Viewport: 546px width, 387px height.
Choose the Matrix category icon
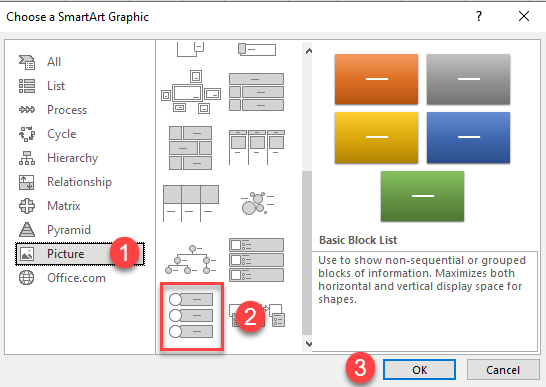(x=27, y=206)
